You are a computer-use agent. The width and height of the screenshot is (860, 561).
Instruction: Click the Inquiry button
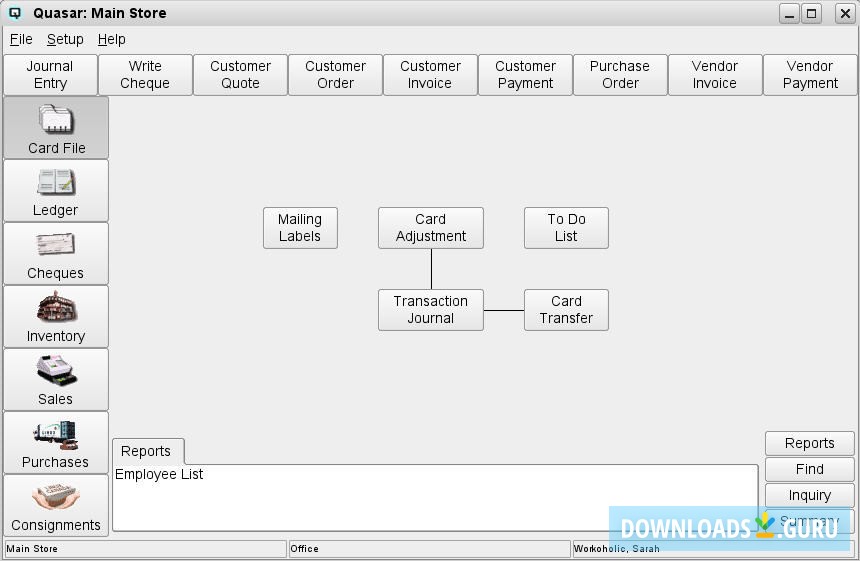[810, 495]
